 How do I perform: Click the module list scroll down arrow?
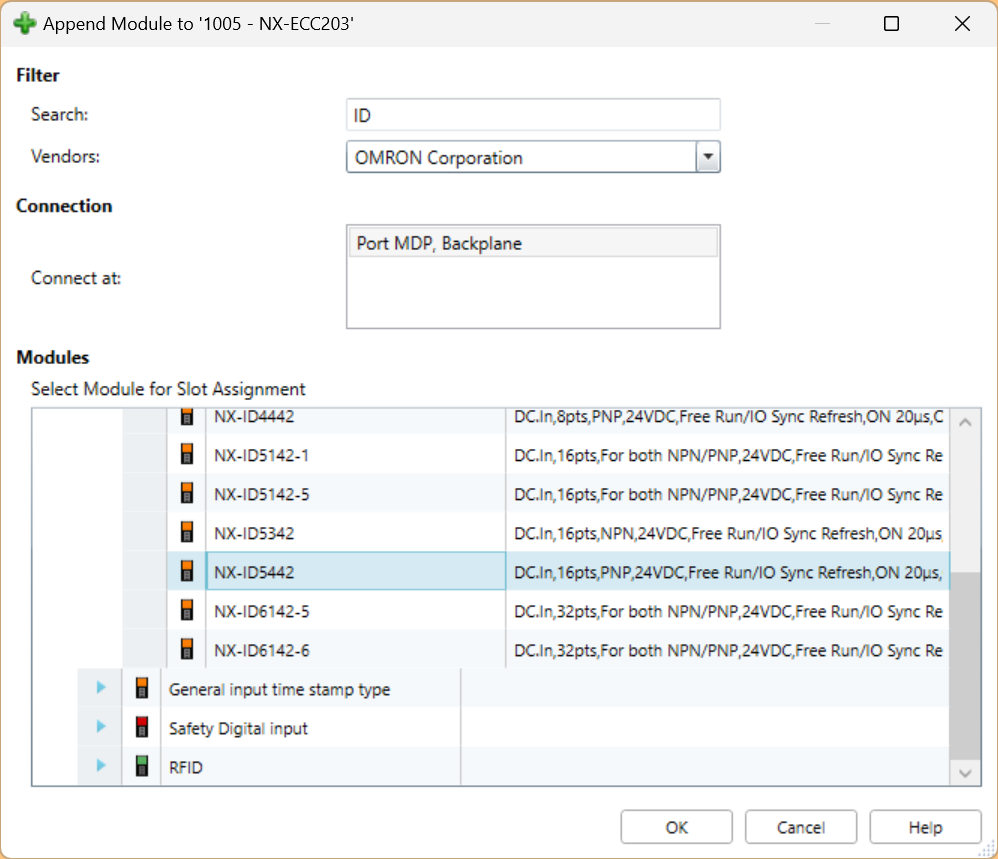point(965,773)
